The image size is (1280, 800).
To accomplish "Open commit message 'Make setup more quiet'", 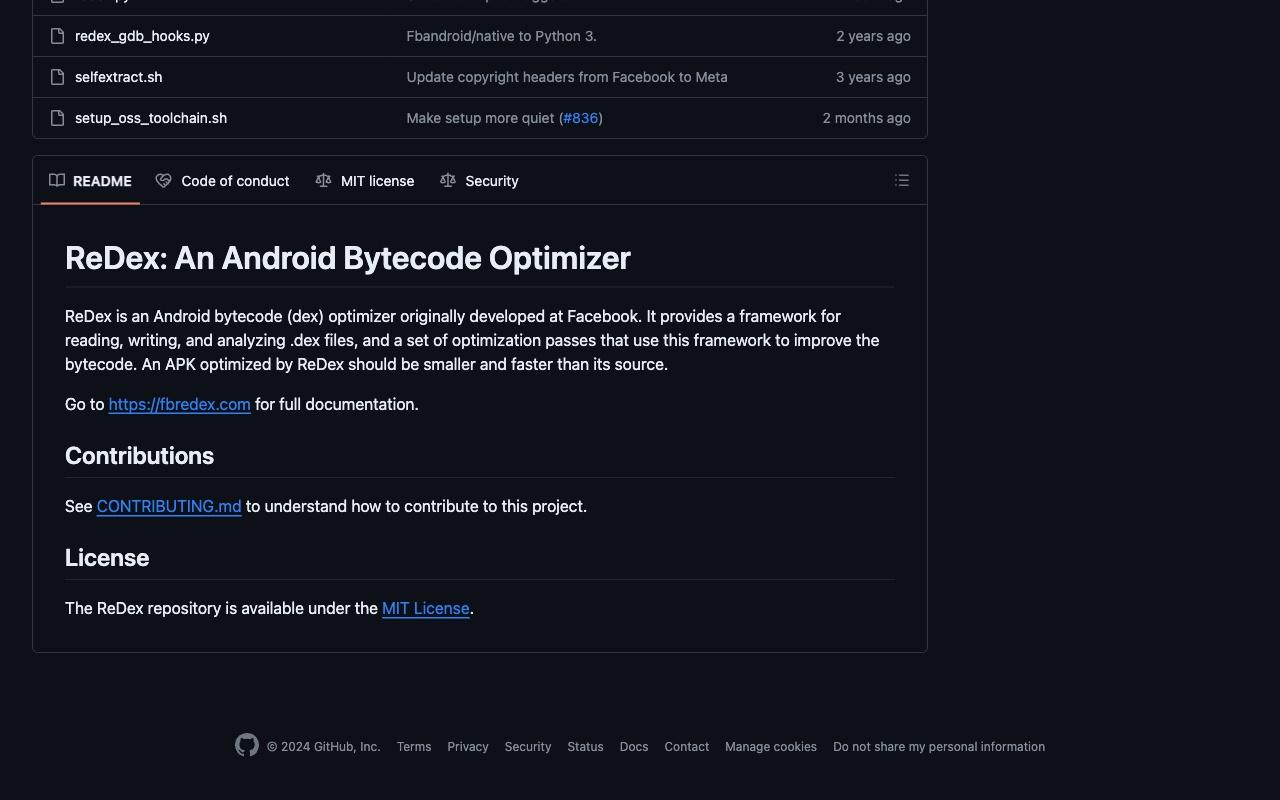I will point(480,118).
